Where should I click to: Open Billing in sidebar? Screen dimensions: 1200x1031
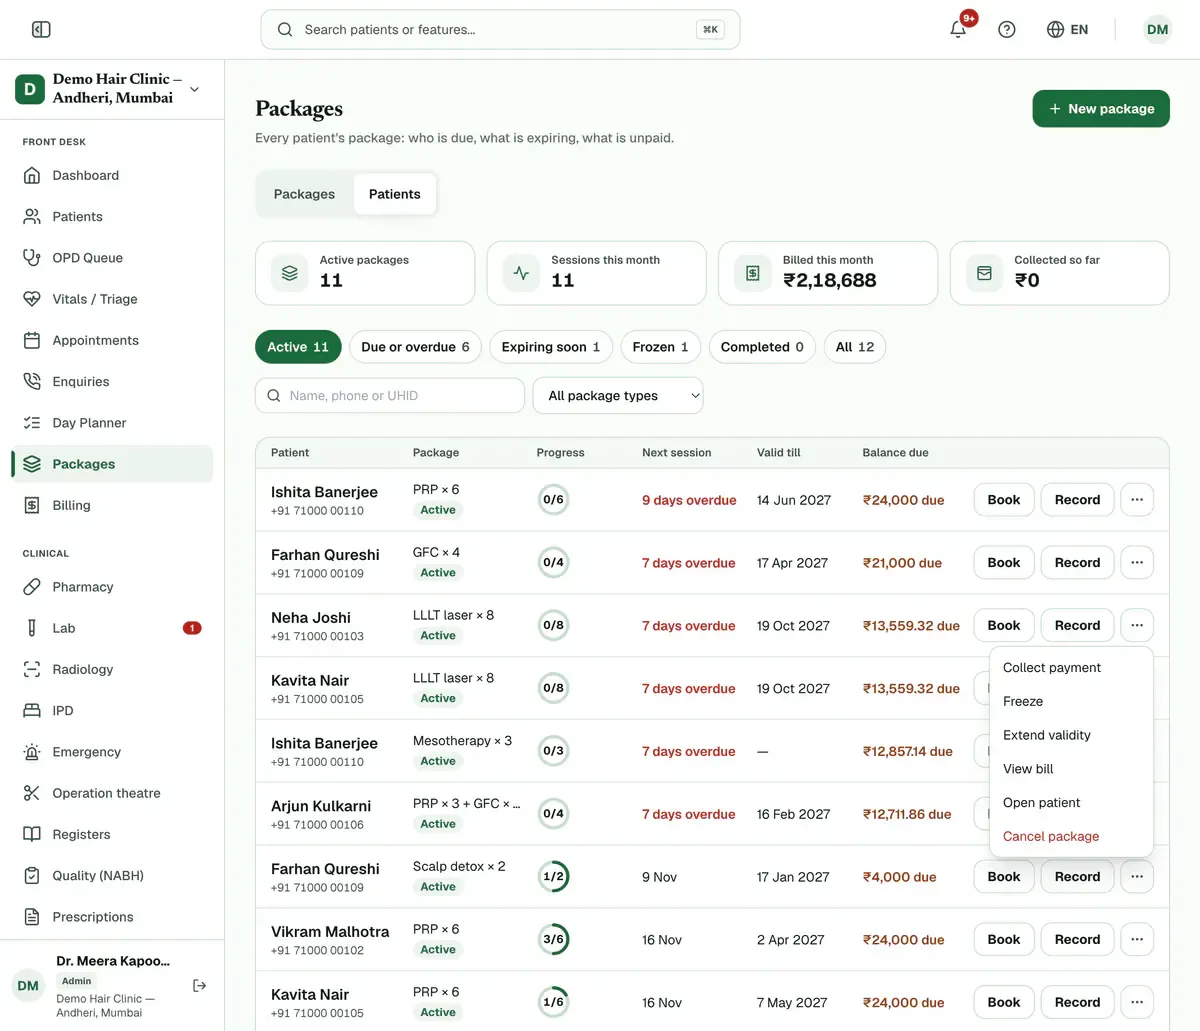coord(112,505)
